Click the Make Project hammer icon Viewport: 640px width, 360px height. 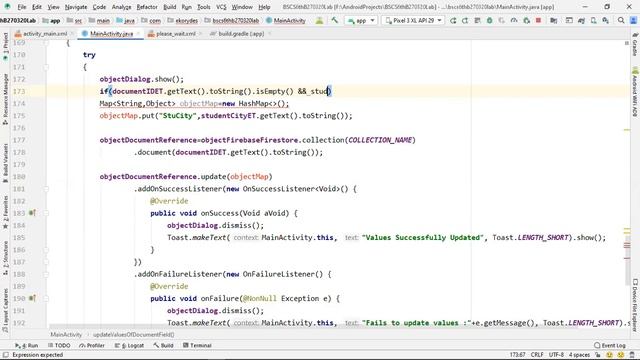[335, 20]
